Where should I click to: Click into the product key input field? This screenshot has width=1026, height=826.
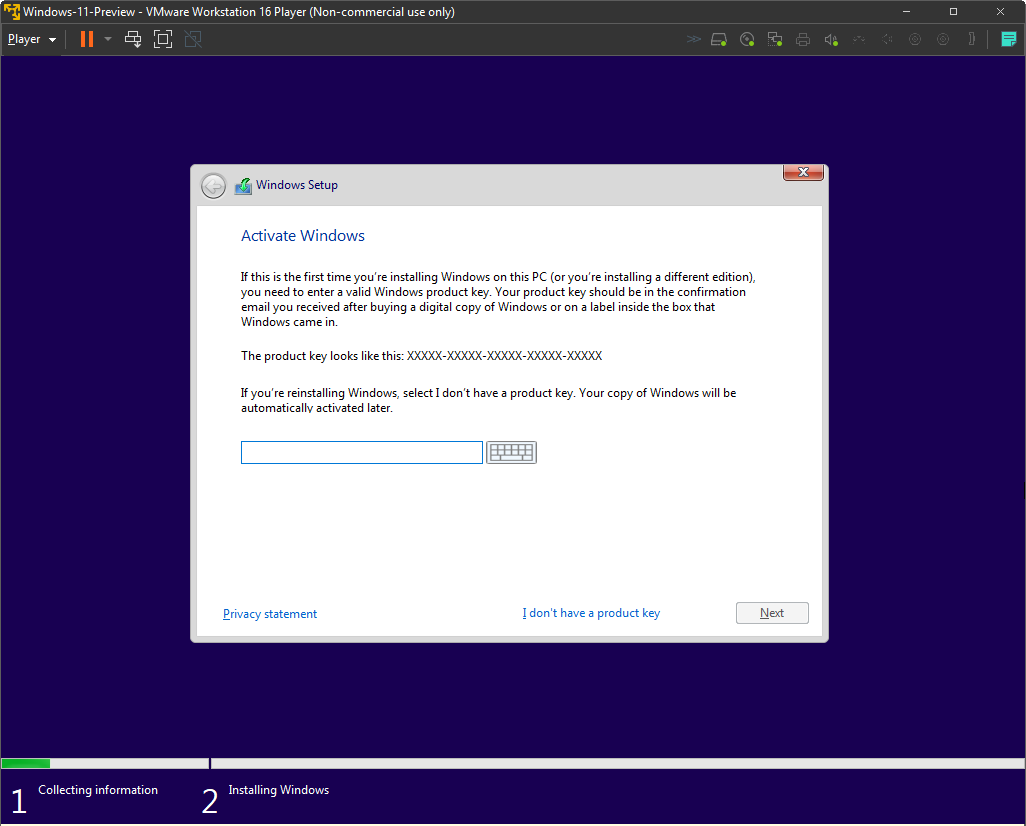(362, 452)
